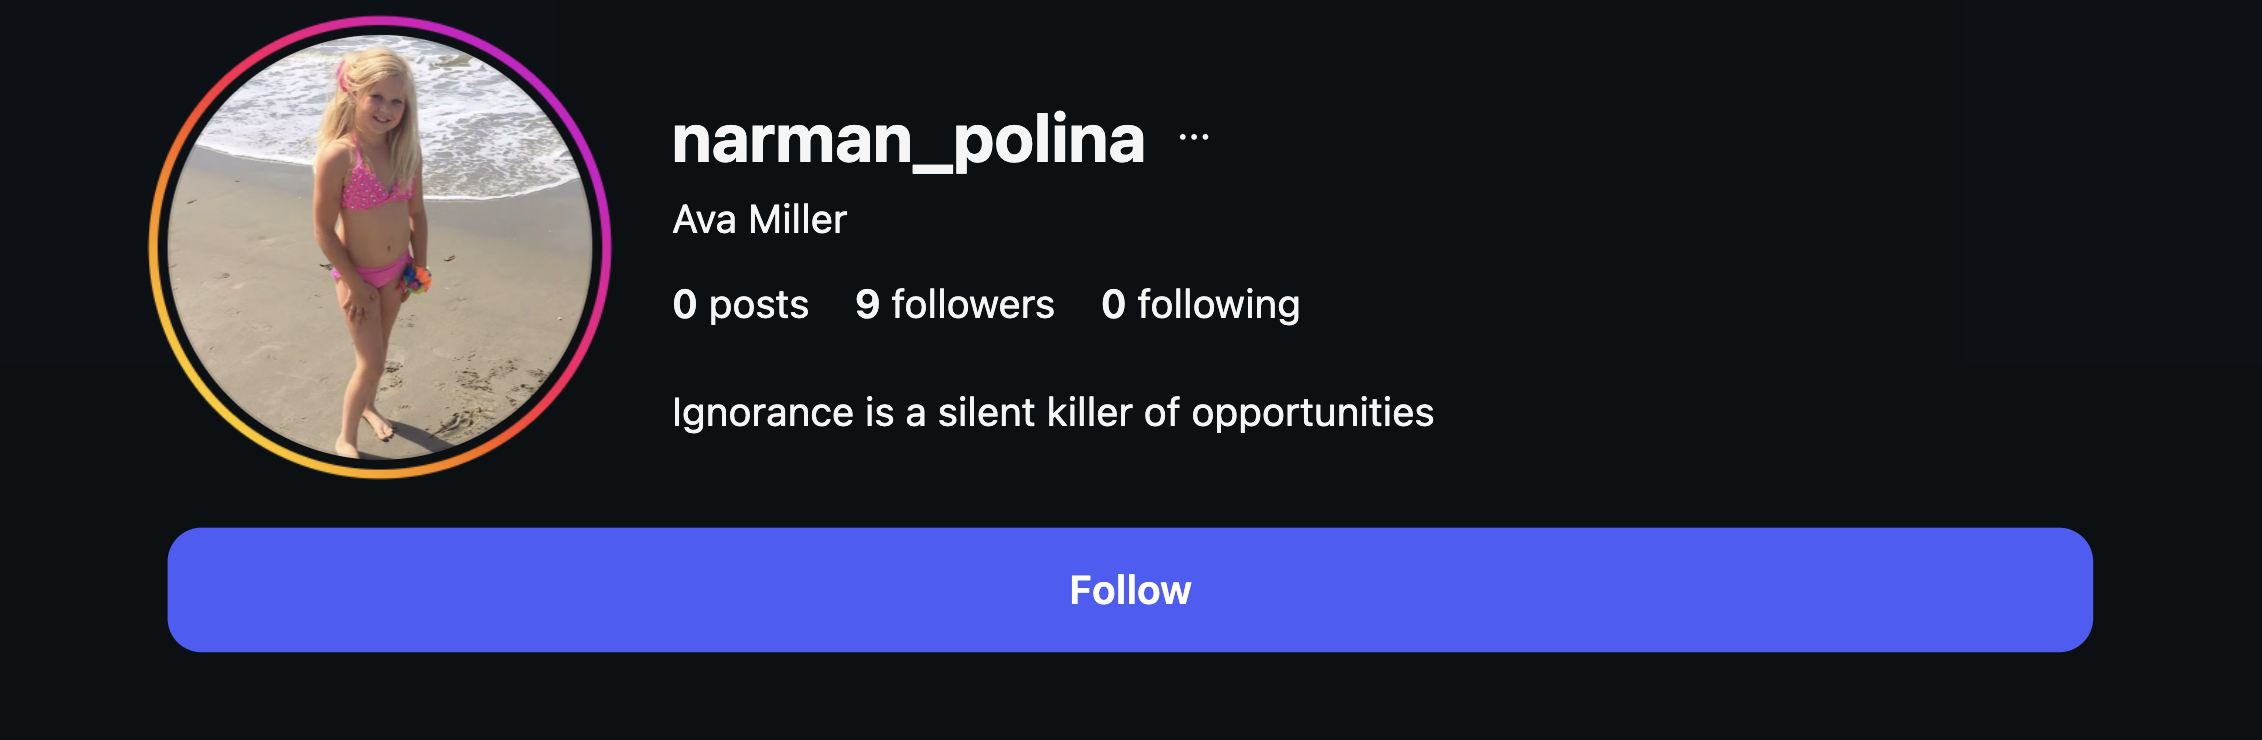Image resolution: width=2262 pixels, height=740 pixels.
Task: Click the zero beside "posts"
Action: point(684,304)
